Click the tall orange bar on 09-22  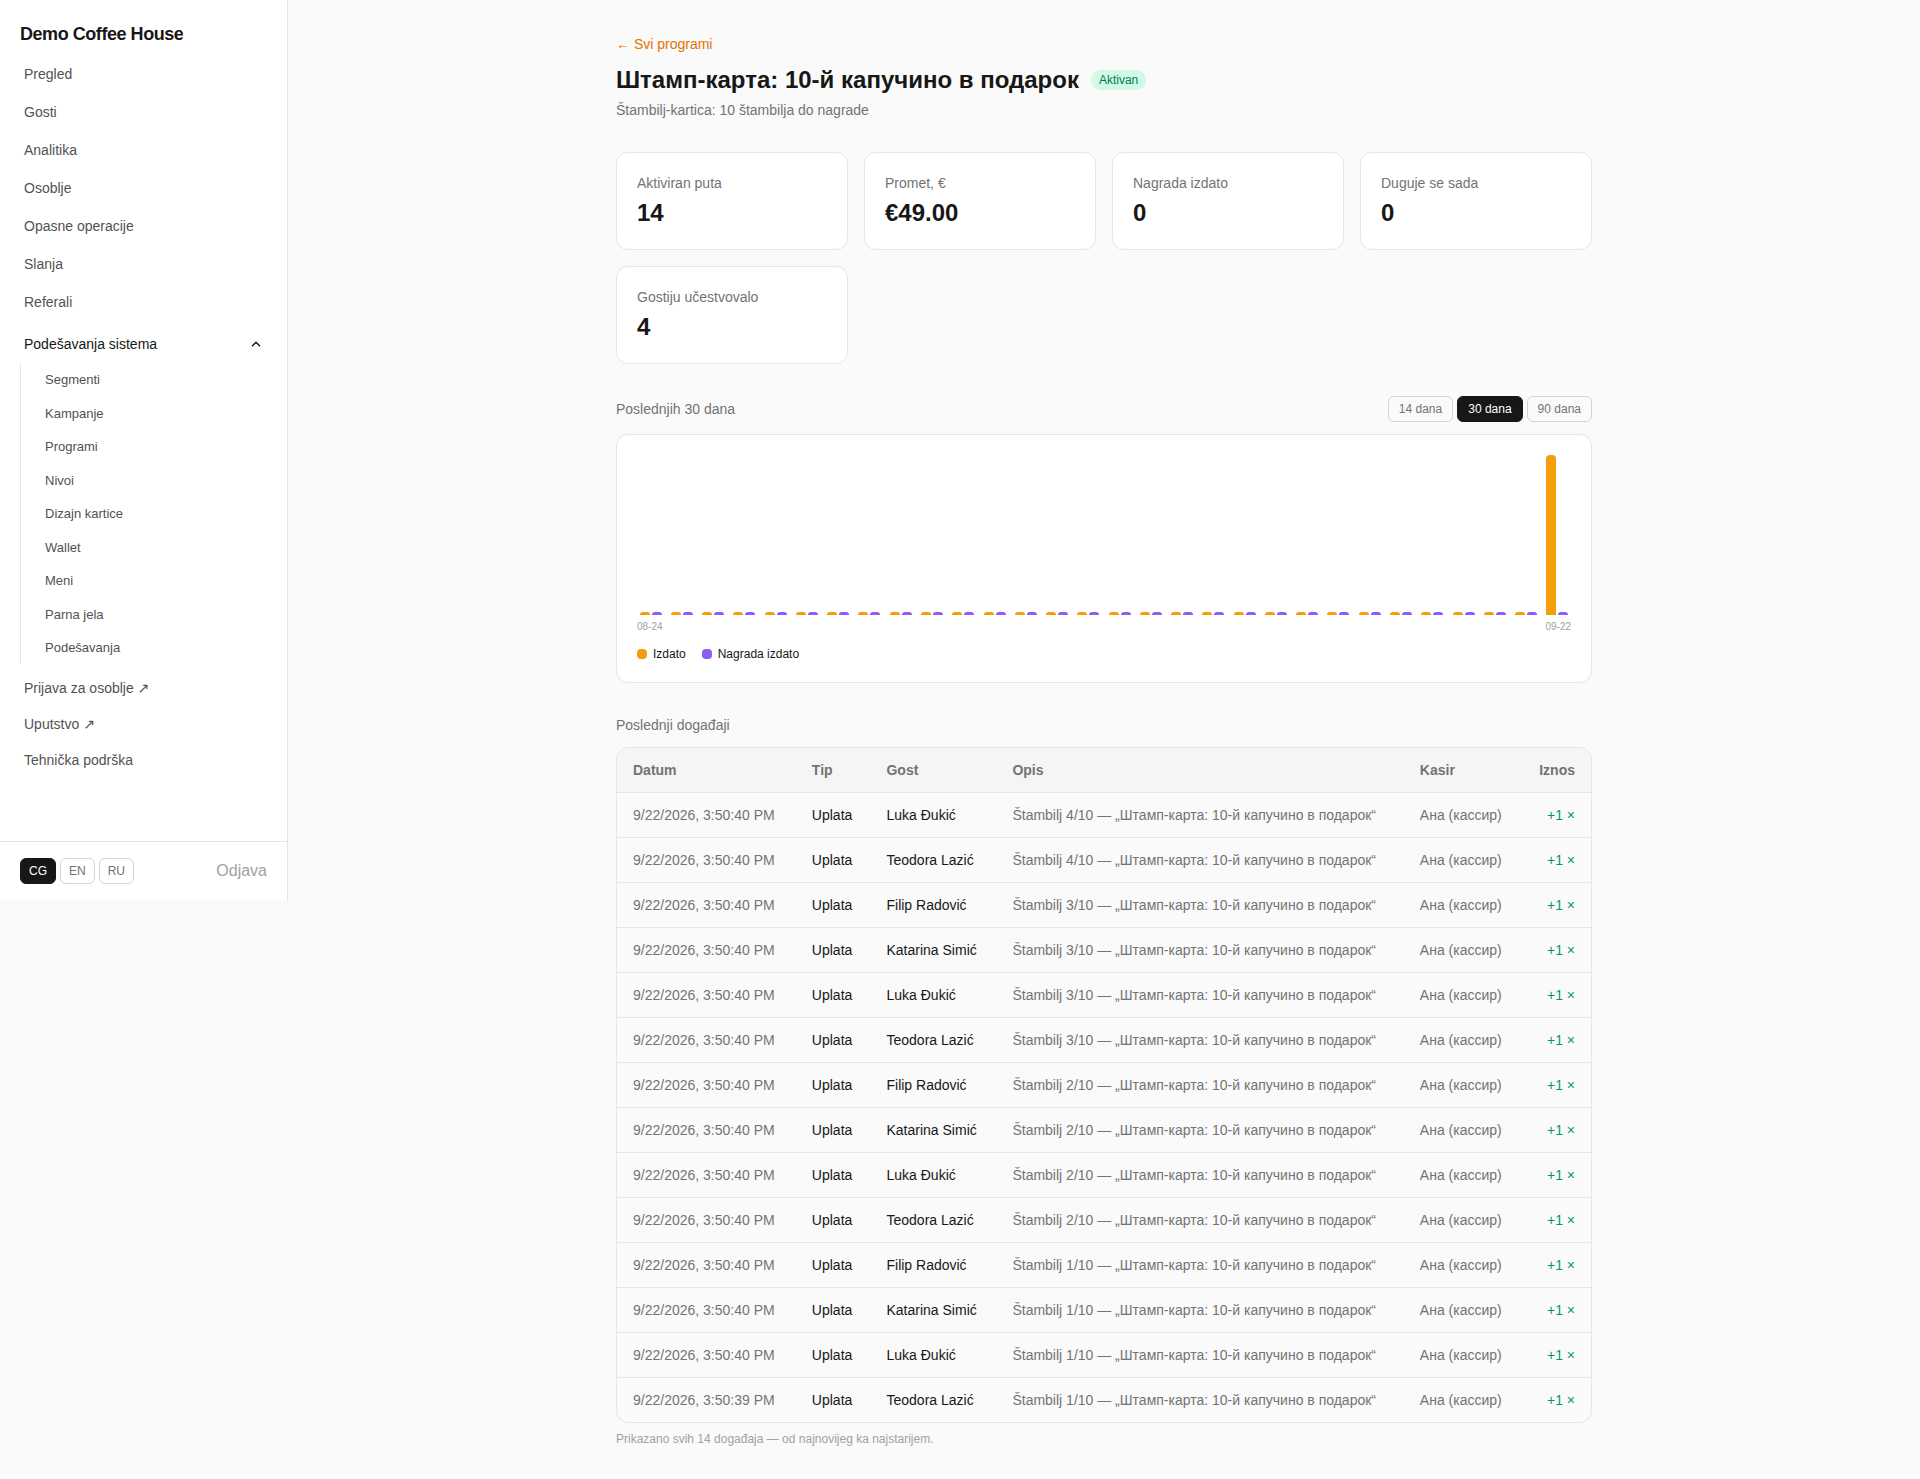1551,535
